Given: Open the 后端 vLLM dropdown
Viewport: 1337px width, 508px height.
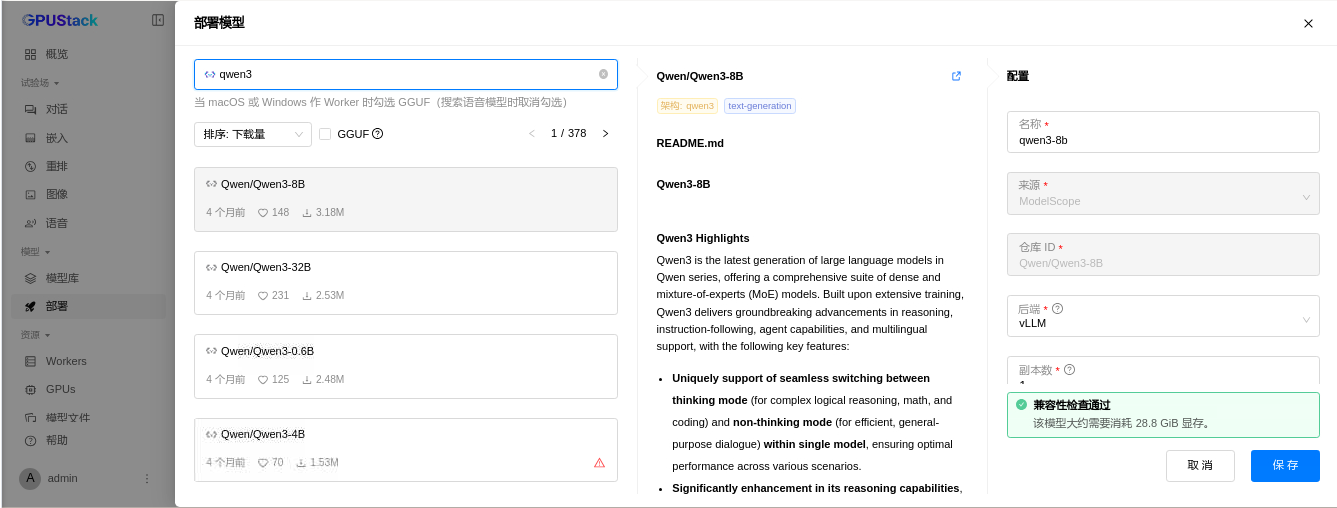Looking at the screenshot, I should point(1163,316).
